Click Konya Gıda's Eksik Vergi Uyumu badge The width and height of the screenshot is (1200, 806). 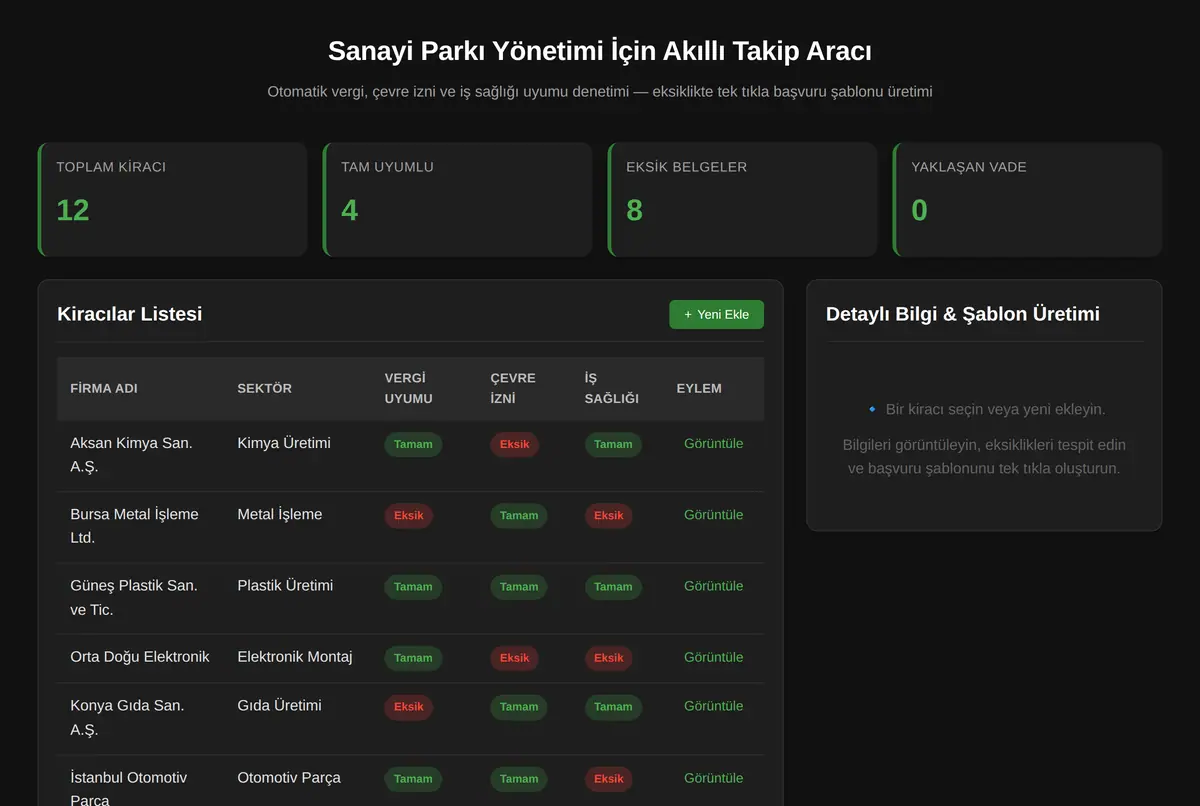[408, 707]
